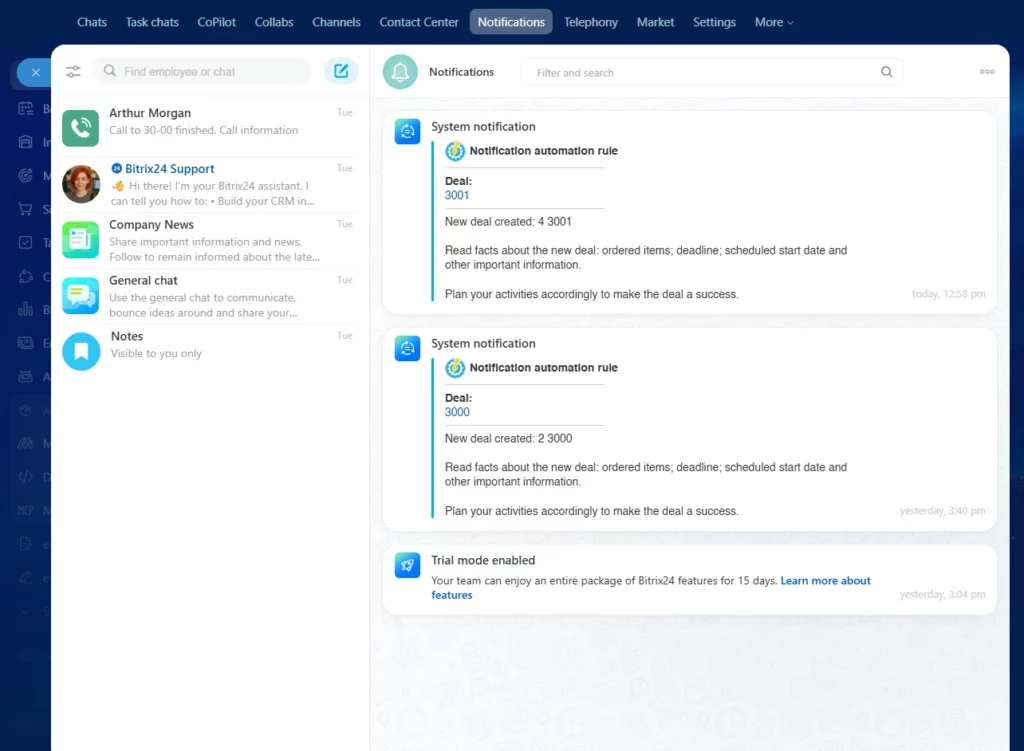The width and height of the screenshot is (1024, 751).
Task: Switch to Task chats tab
Action: coord(152,22)
